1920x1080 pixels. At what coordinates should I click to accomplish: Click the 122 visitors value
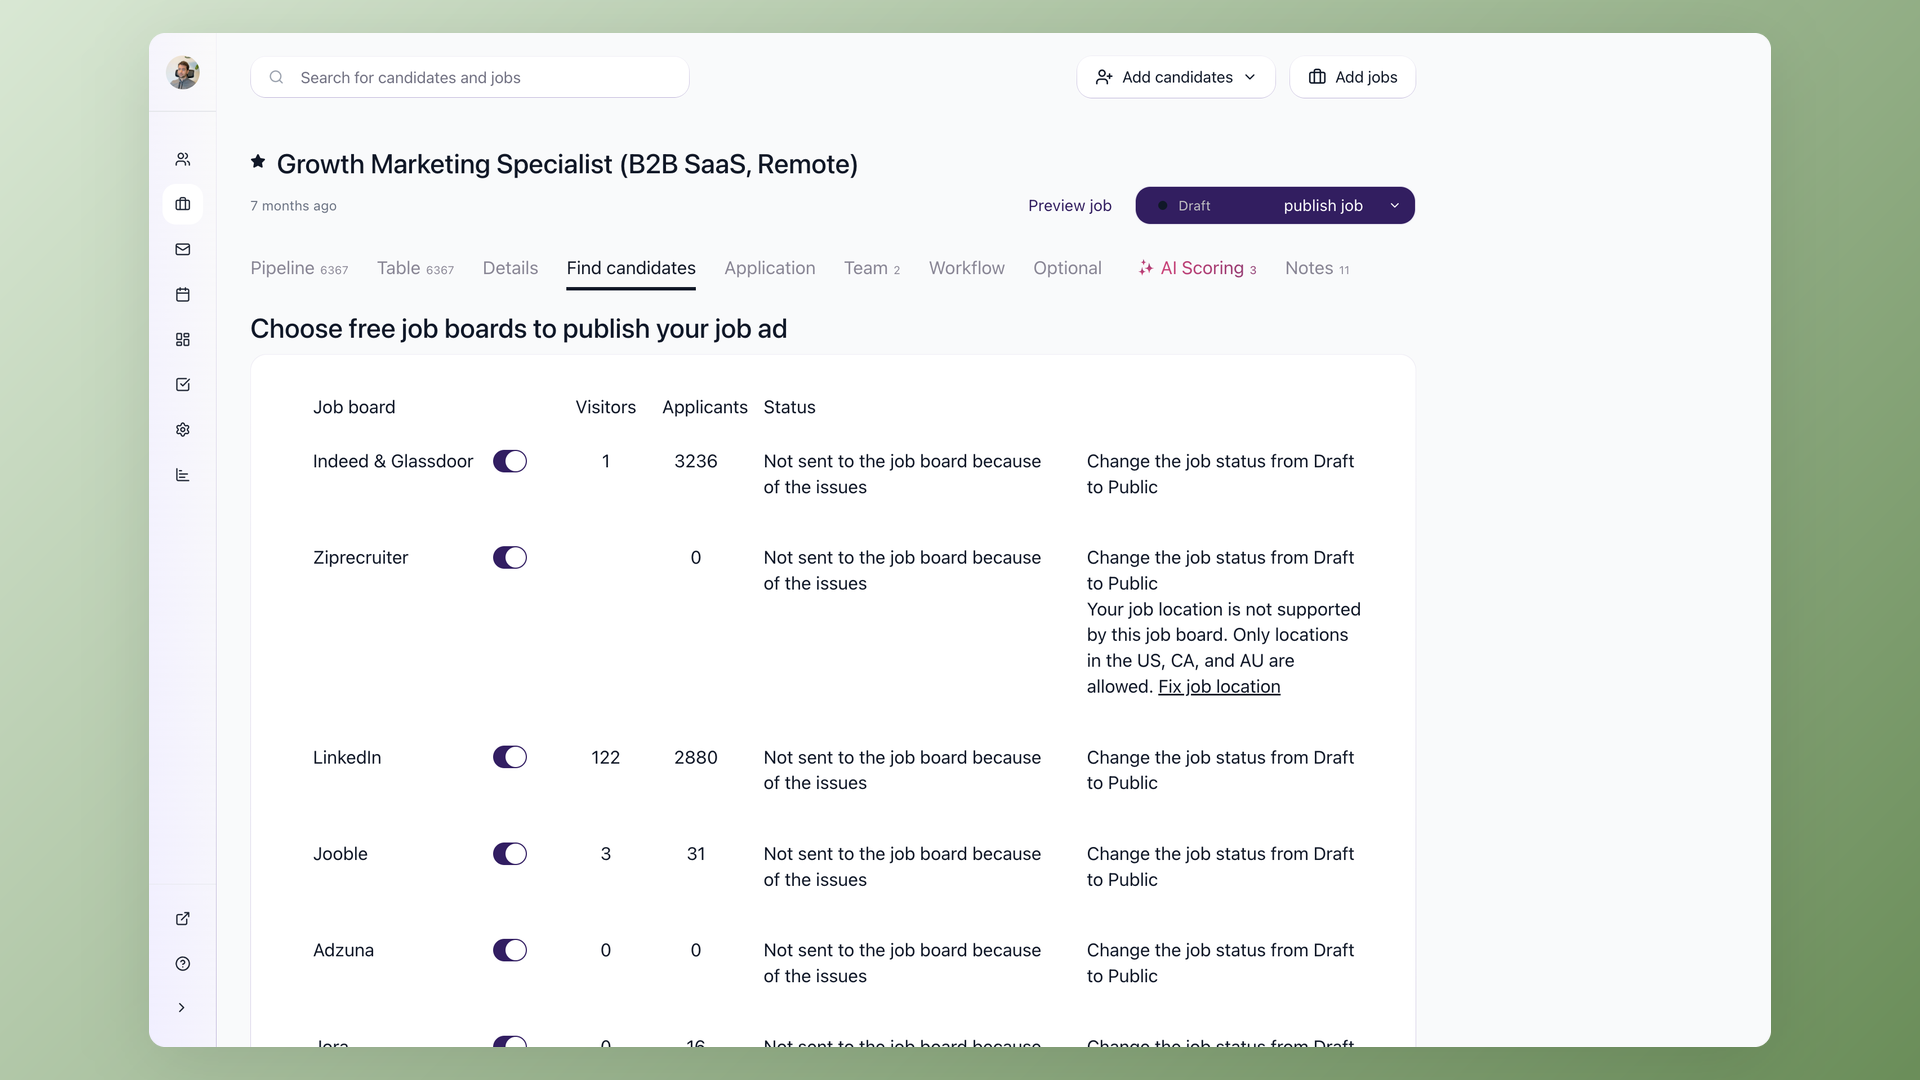pyautogui.click(x=605, y=757)
